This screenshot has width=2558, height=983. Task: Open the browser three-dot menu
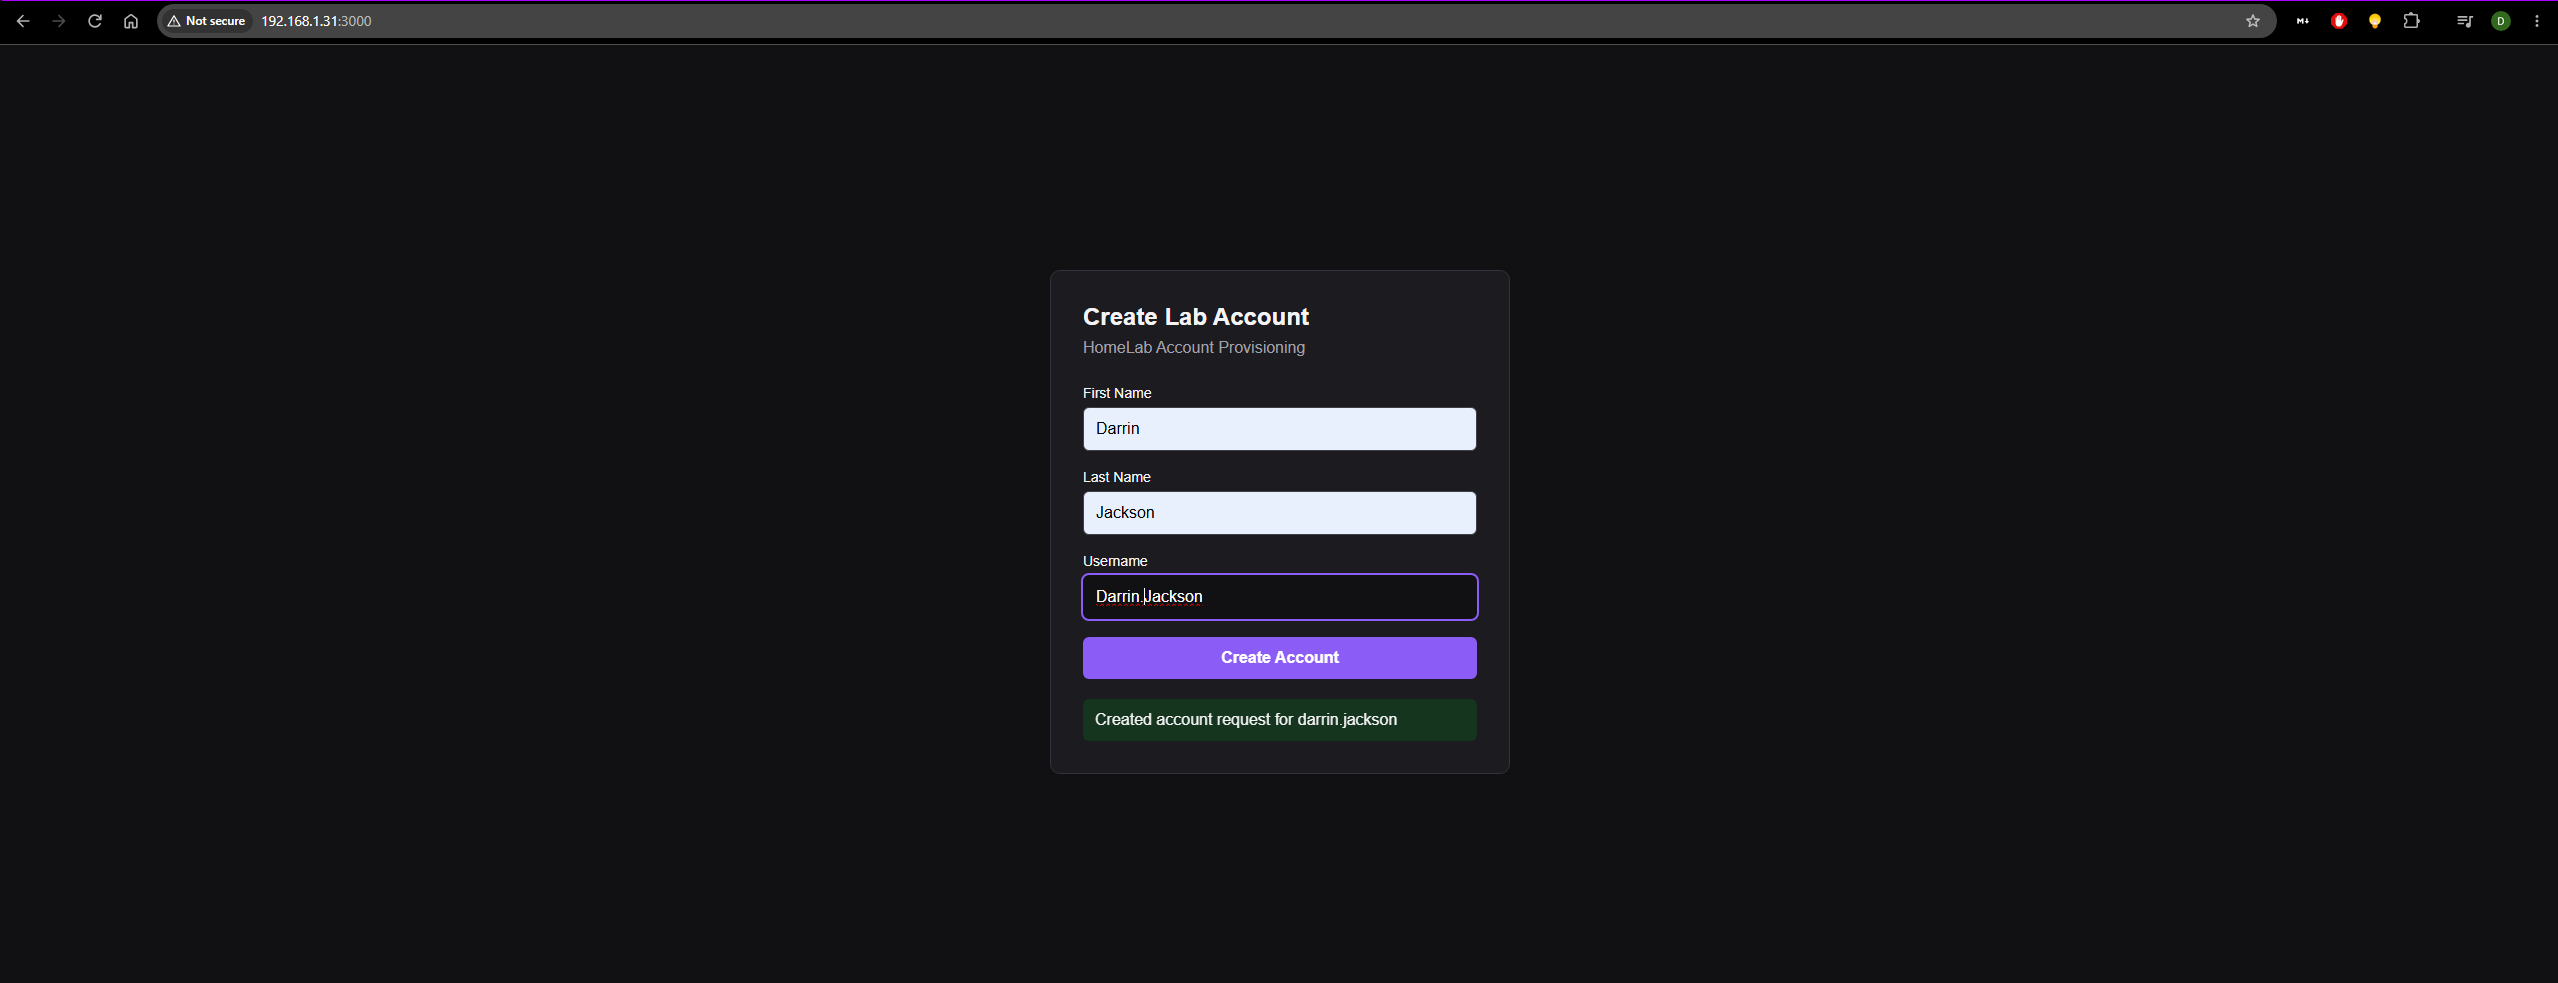pos(2537,21)
